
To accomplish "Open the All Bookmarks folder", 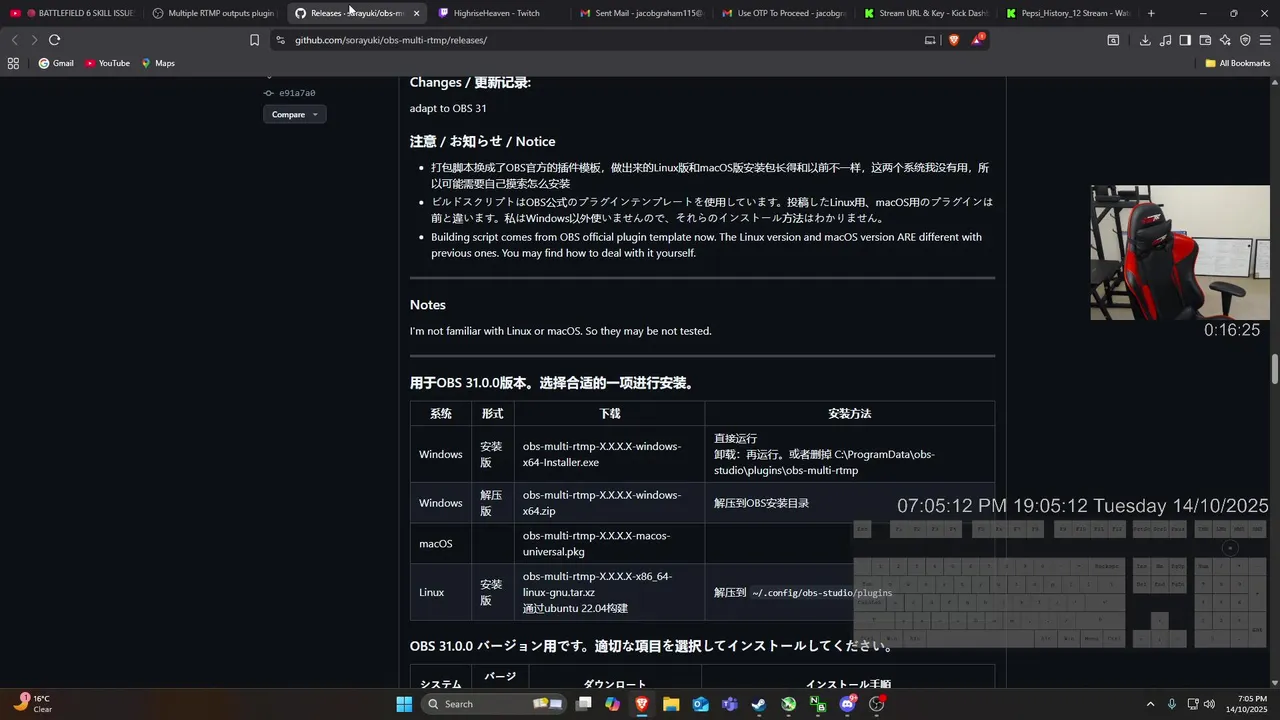I will pyautogui.click(x=1237, y=63).
